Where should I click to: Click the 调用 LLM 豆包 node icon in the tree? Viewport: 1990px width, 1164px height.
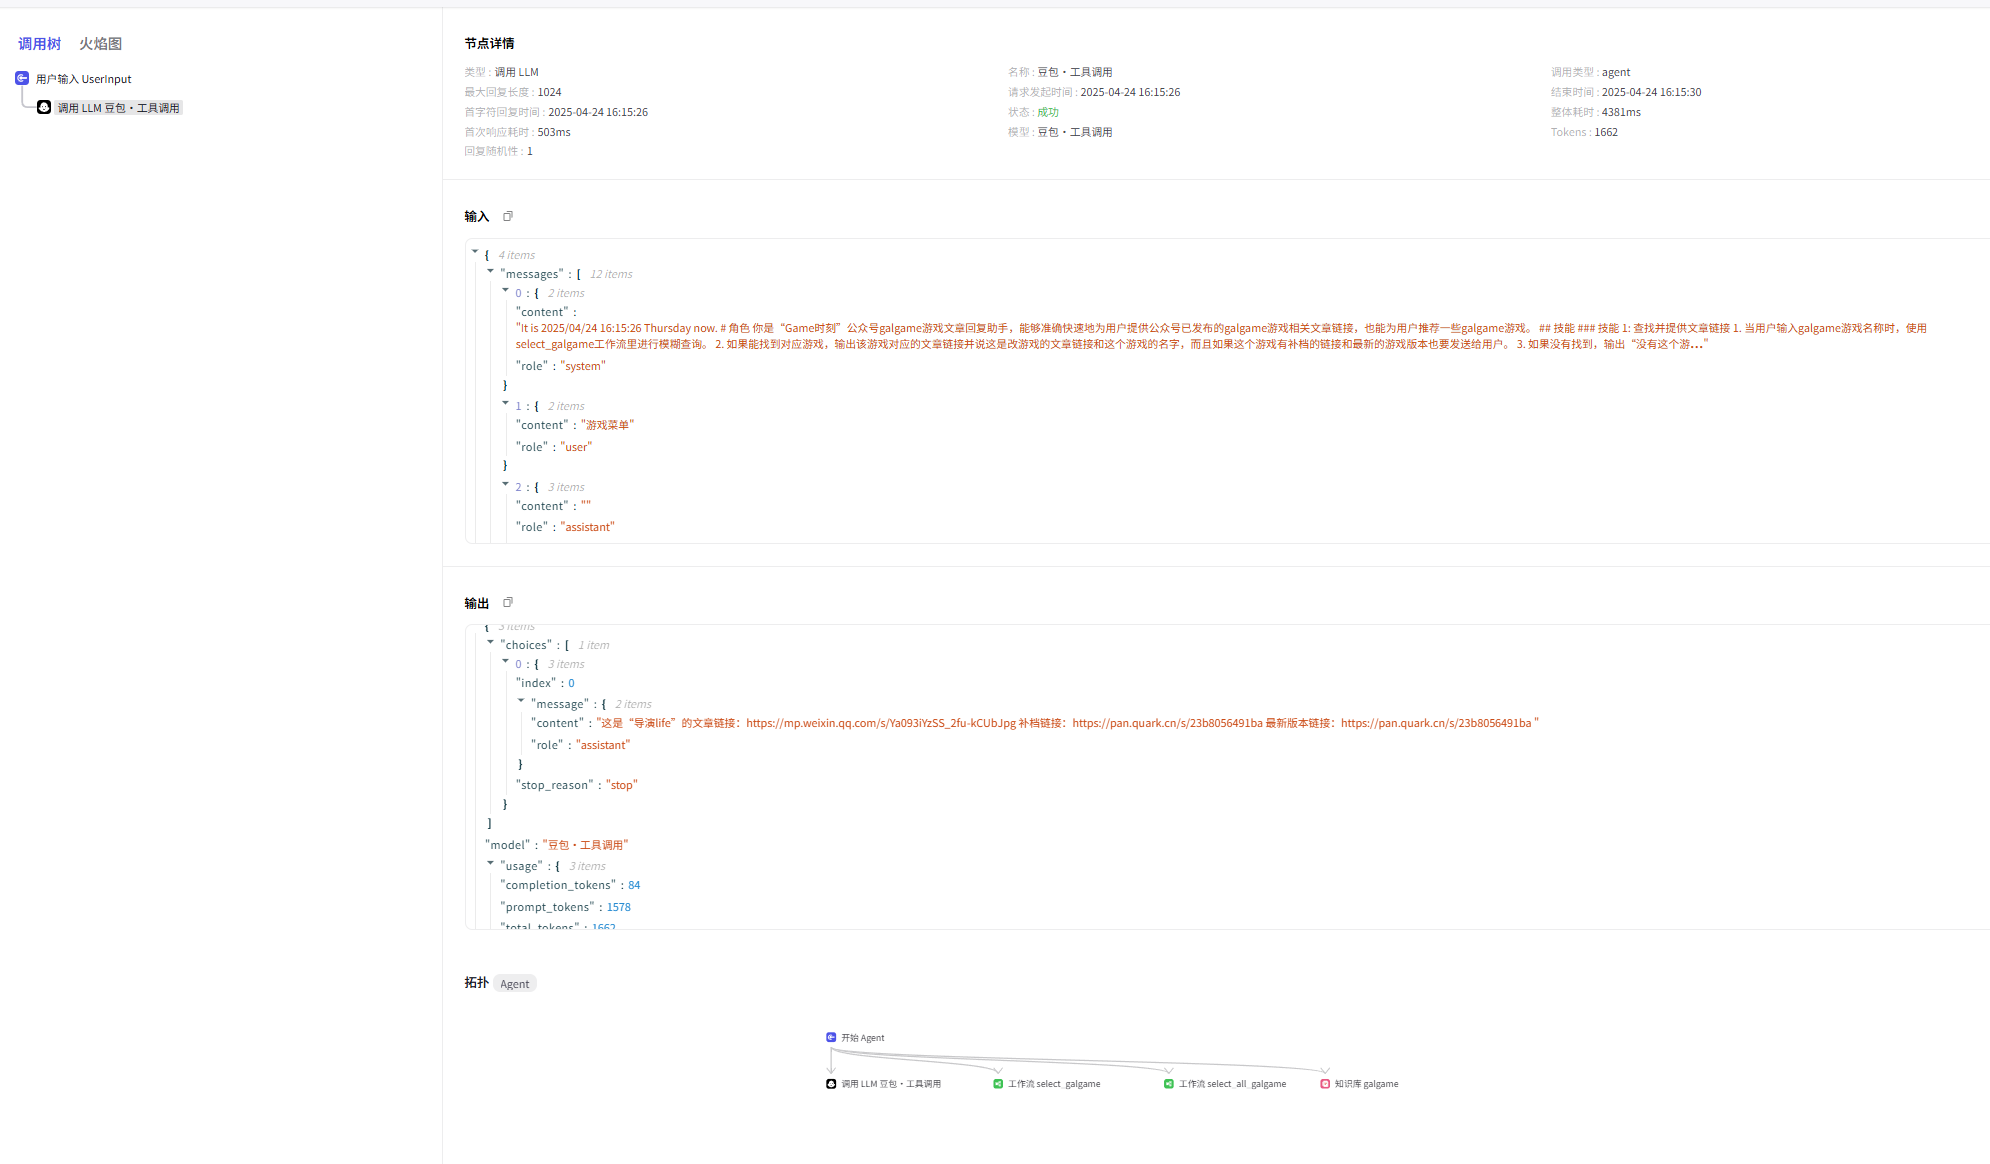[x=44, y=107]
